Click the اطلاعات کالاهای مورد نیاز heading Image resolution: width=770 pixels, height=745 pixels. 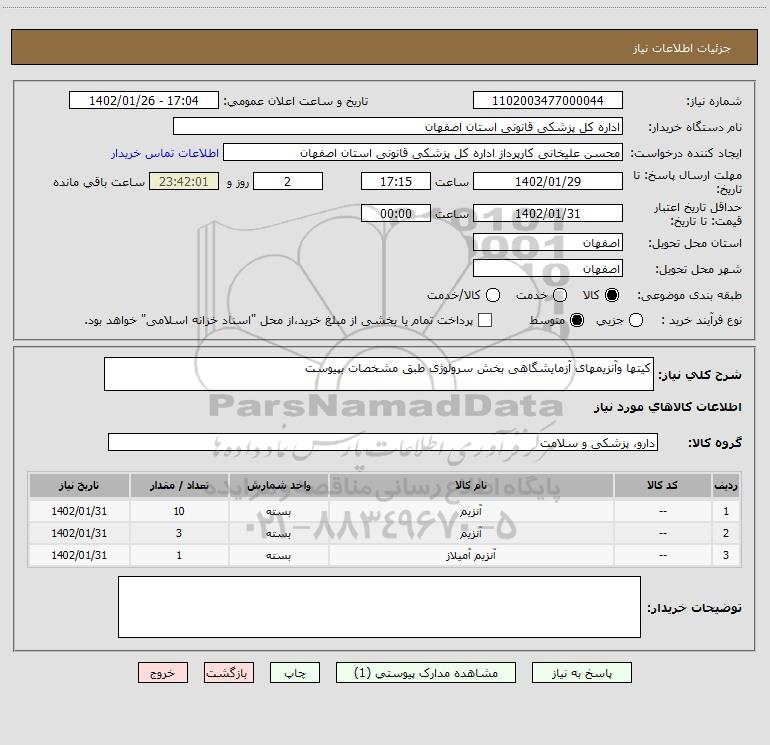[667, 407]
